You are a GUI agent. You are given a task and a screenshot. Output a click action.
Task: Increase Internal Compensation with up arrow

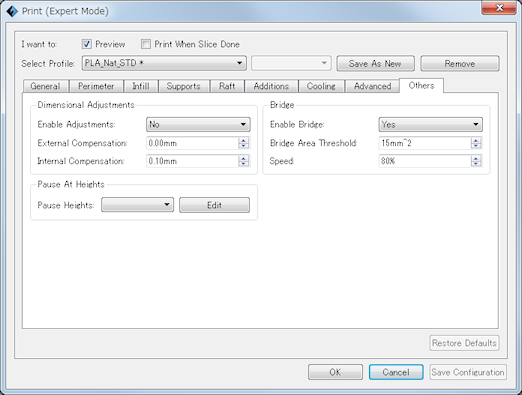(244, 158)
